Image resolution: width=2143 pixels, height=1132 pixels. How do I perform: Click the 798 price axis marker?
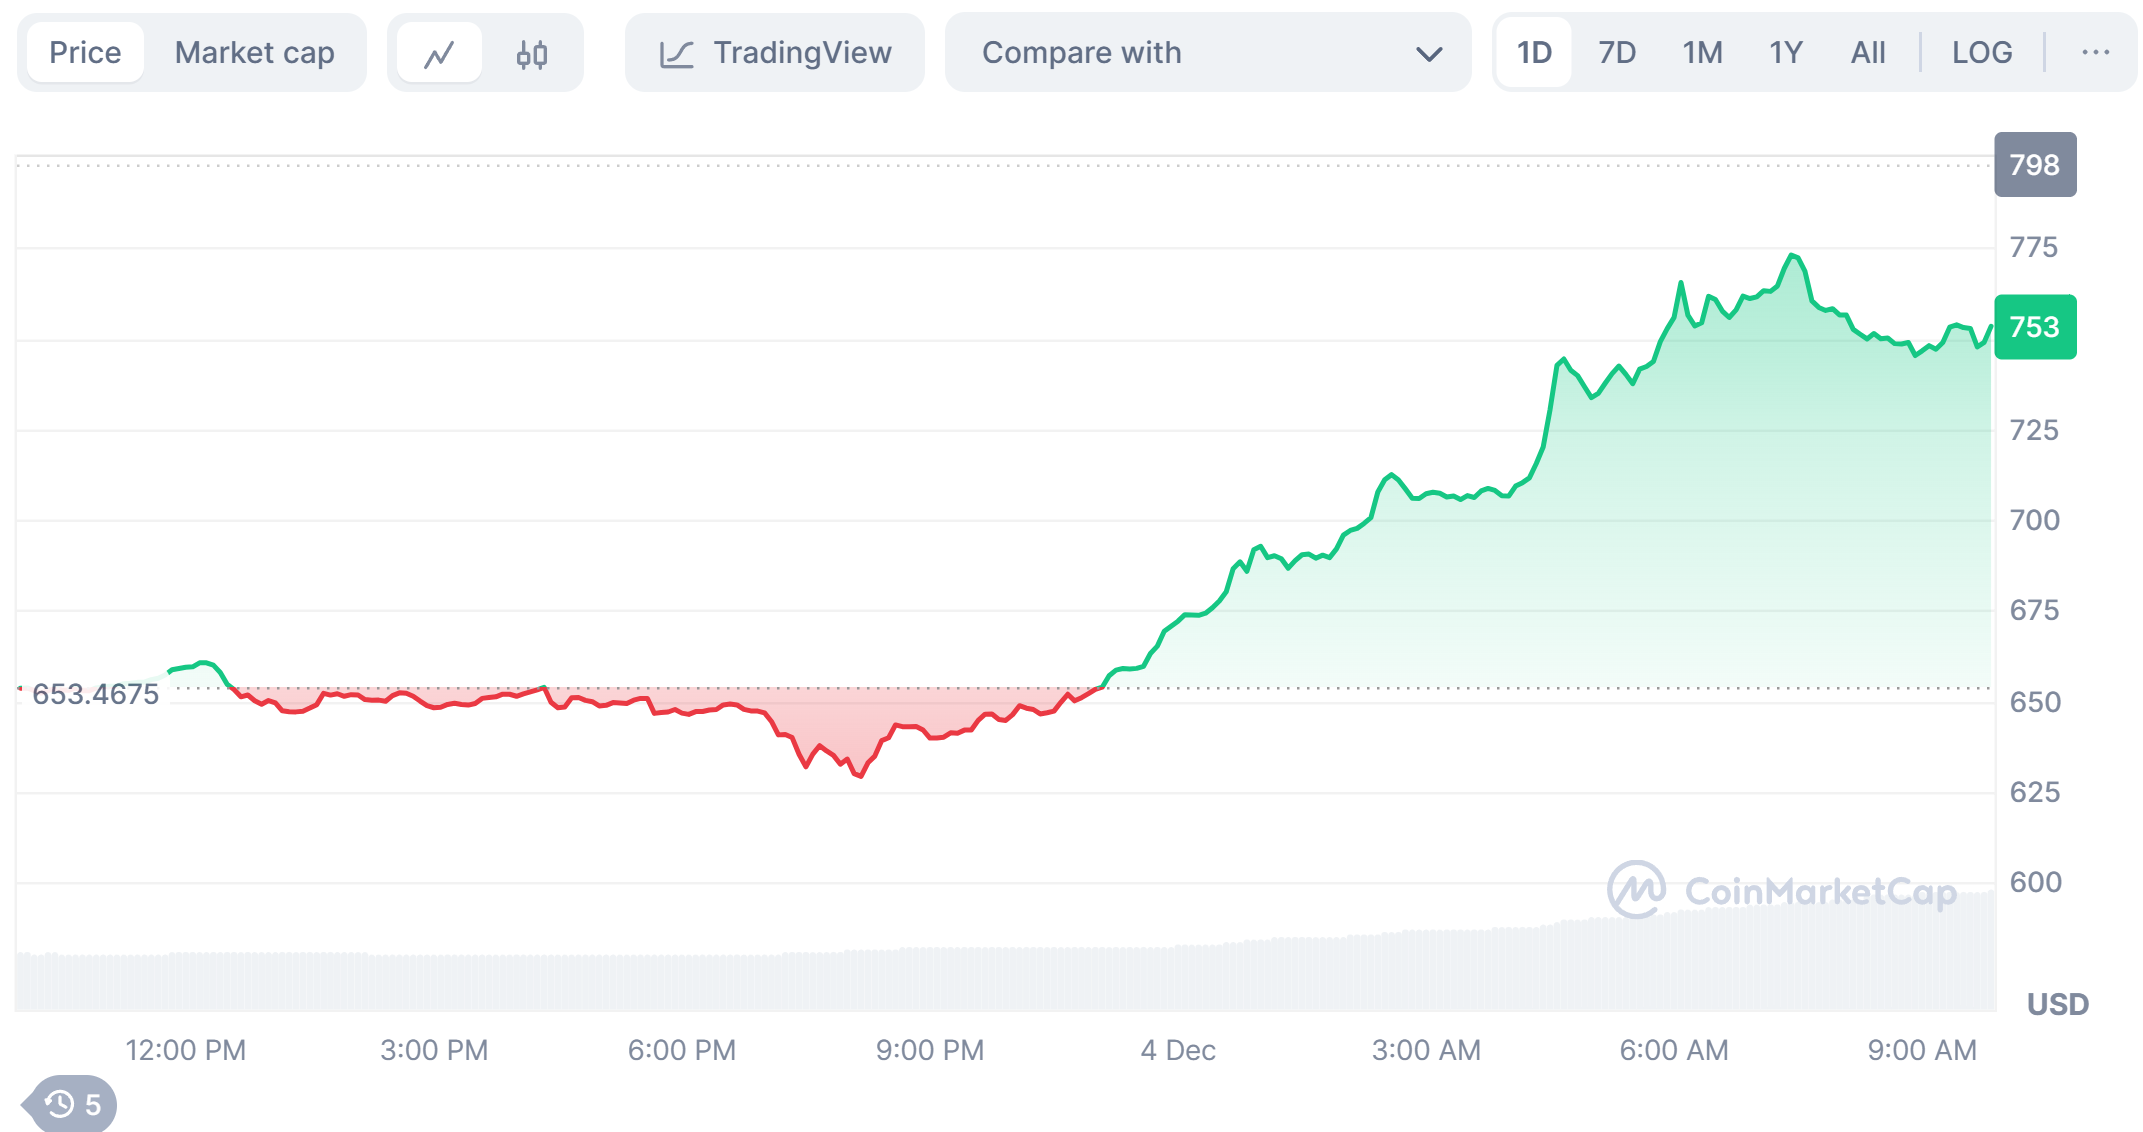[x=2034, y=165]
